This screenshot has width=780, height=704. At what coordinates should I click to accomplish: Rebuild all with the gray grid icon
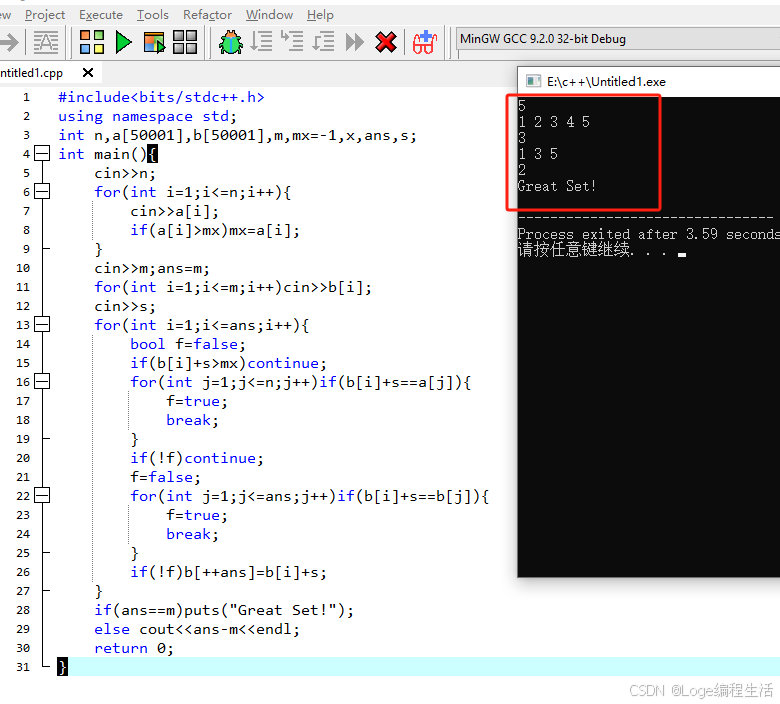[185, 42]
